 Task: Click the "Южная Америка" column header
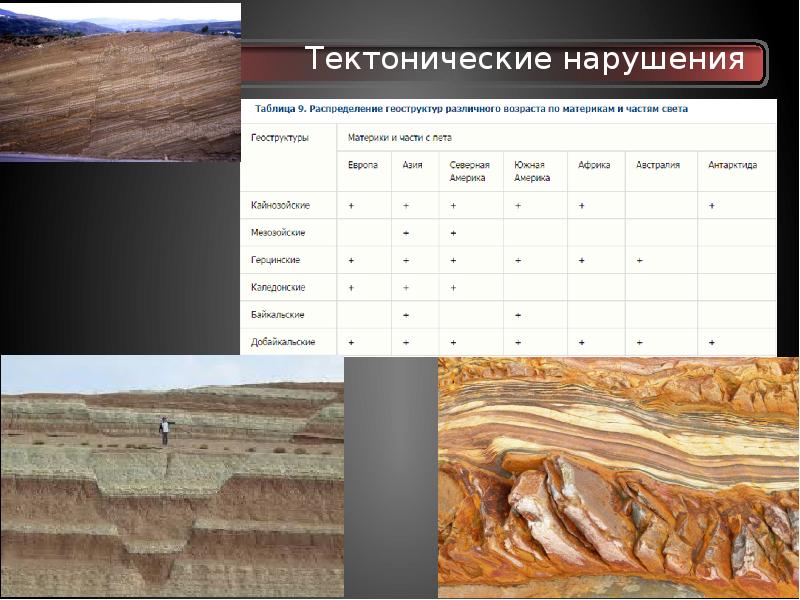tap(532, 171)
